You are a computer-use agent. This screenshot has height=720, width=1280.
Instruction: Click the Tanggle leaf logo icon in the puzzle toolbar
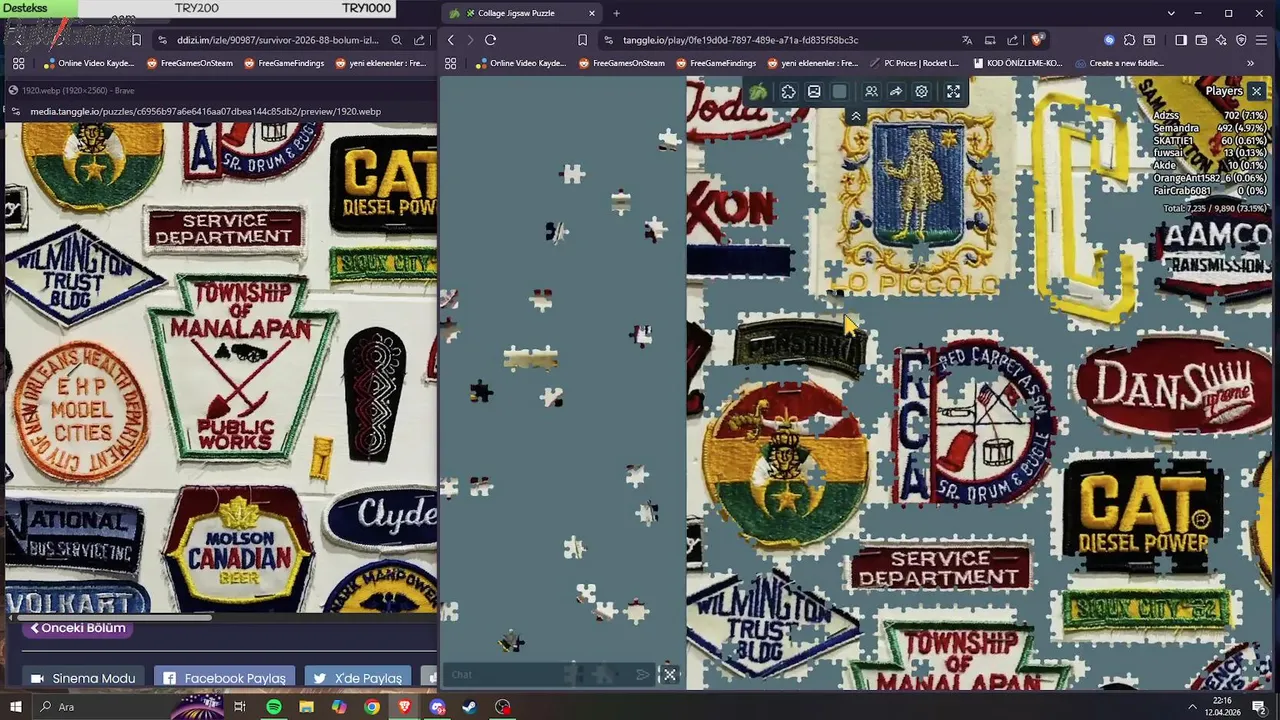(x=758, y=92)
